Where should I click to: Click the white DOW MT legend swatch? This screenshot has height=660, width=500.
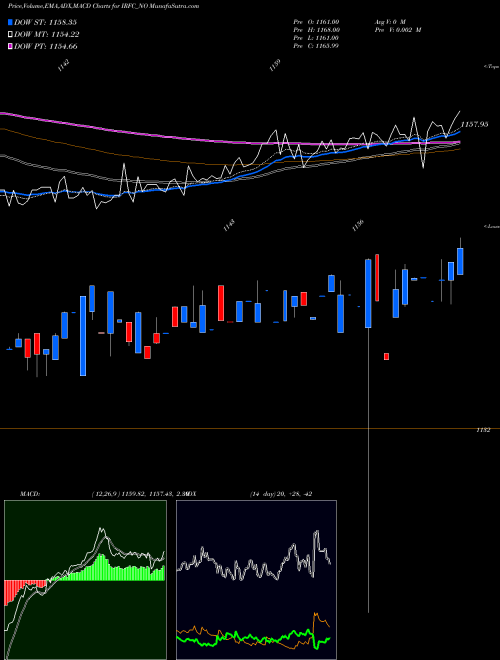pos(10,35)
